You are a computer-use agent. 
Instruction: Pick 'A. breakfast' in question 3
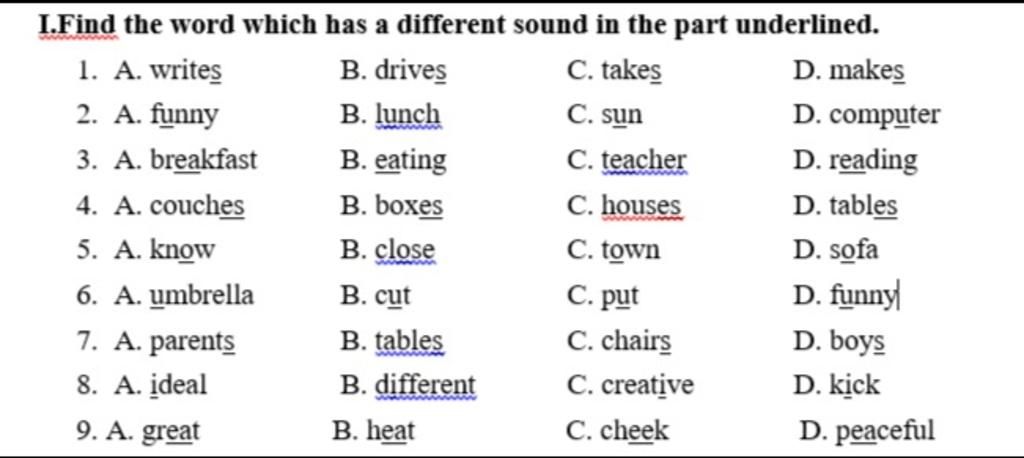coord(186,160)
